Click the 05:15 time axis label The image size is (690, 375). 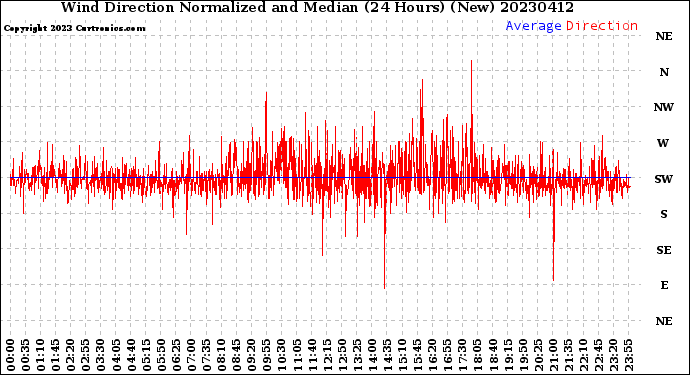click(x=147, y=355)
